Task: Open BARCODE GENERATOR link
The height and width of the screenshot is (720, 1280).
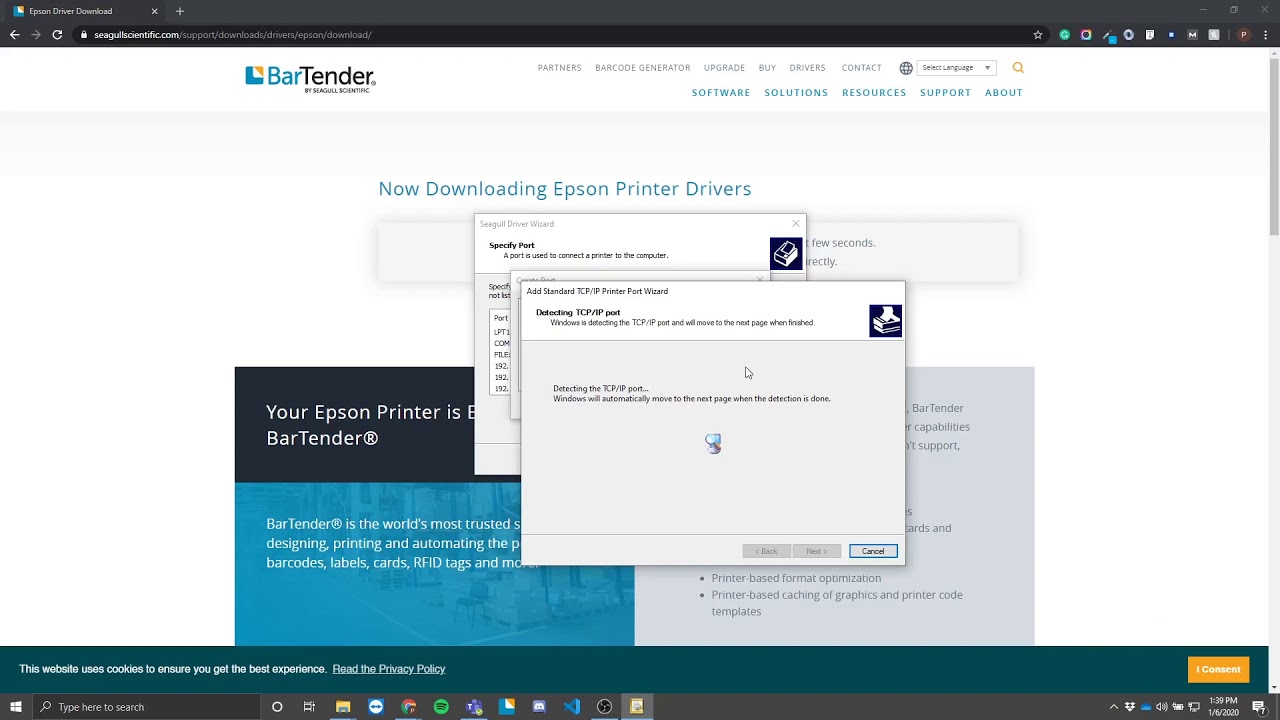Action: coord(643,68)
